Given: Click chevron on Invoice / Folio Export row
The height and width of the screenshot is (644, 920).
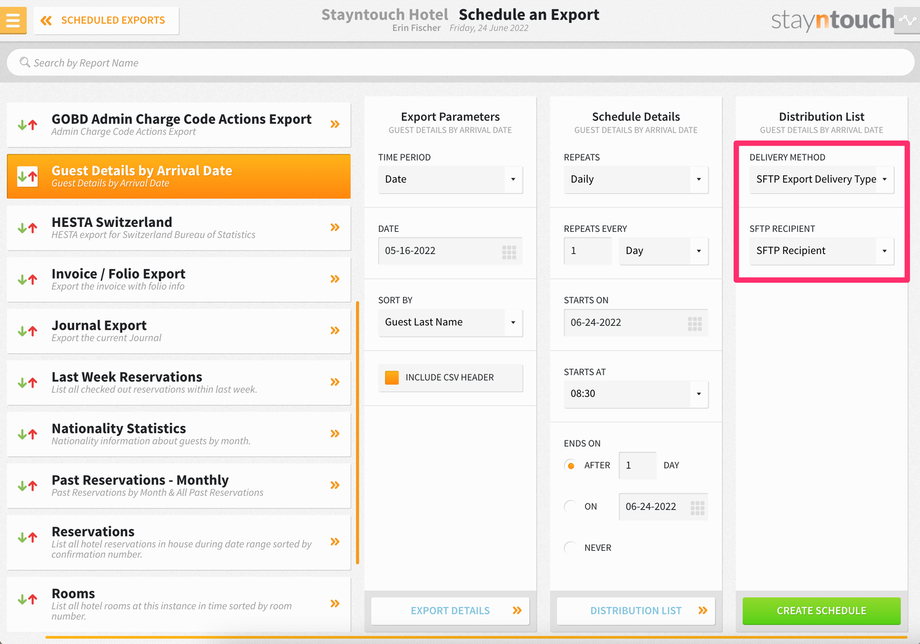Looking at the screenshot, I should (335, 279).
